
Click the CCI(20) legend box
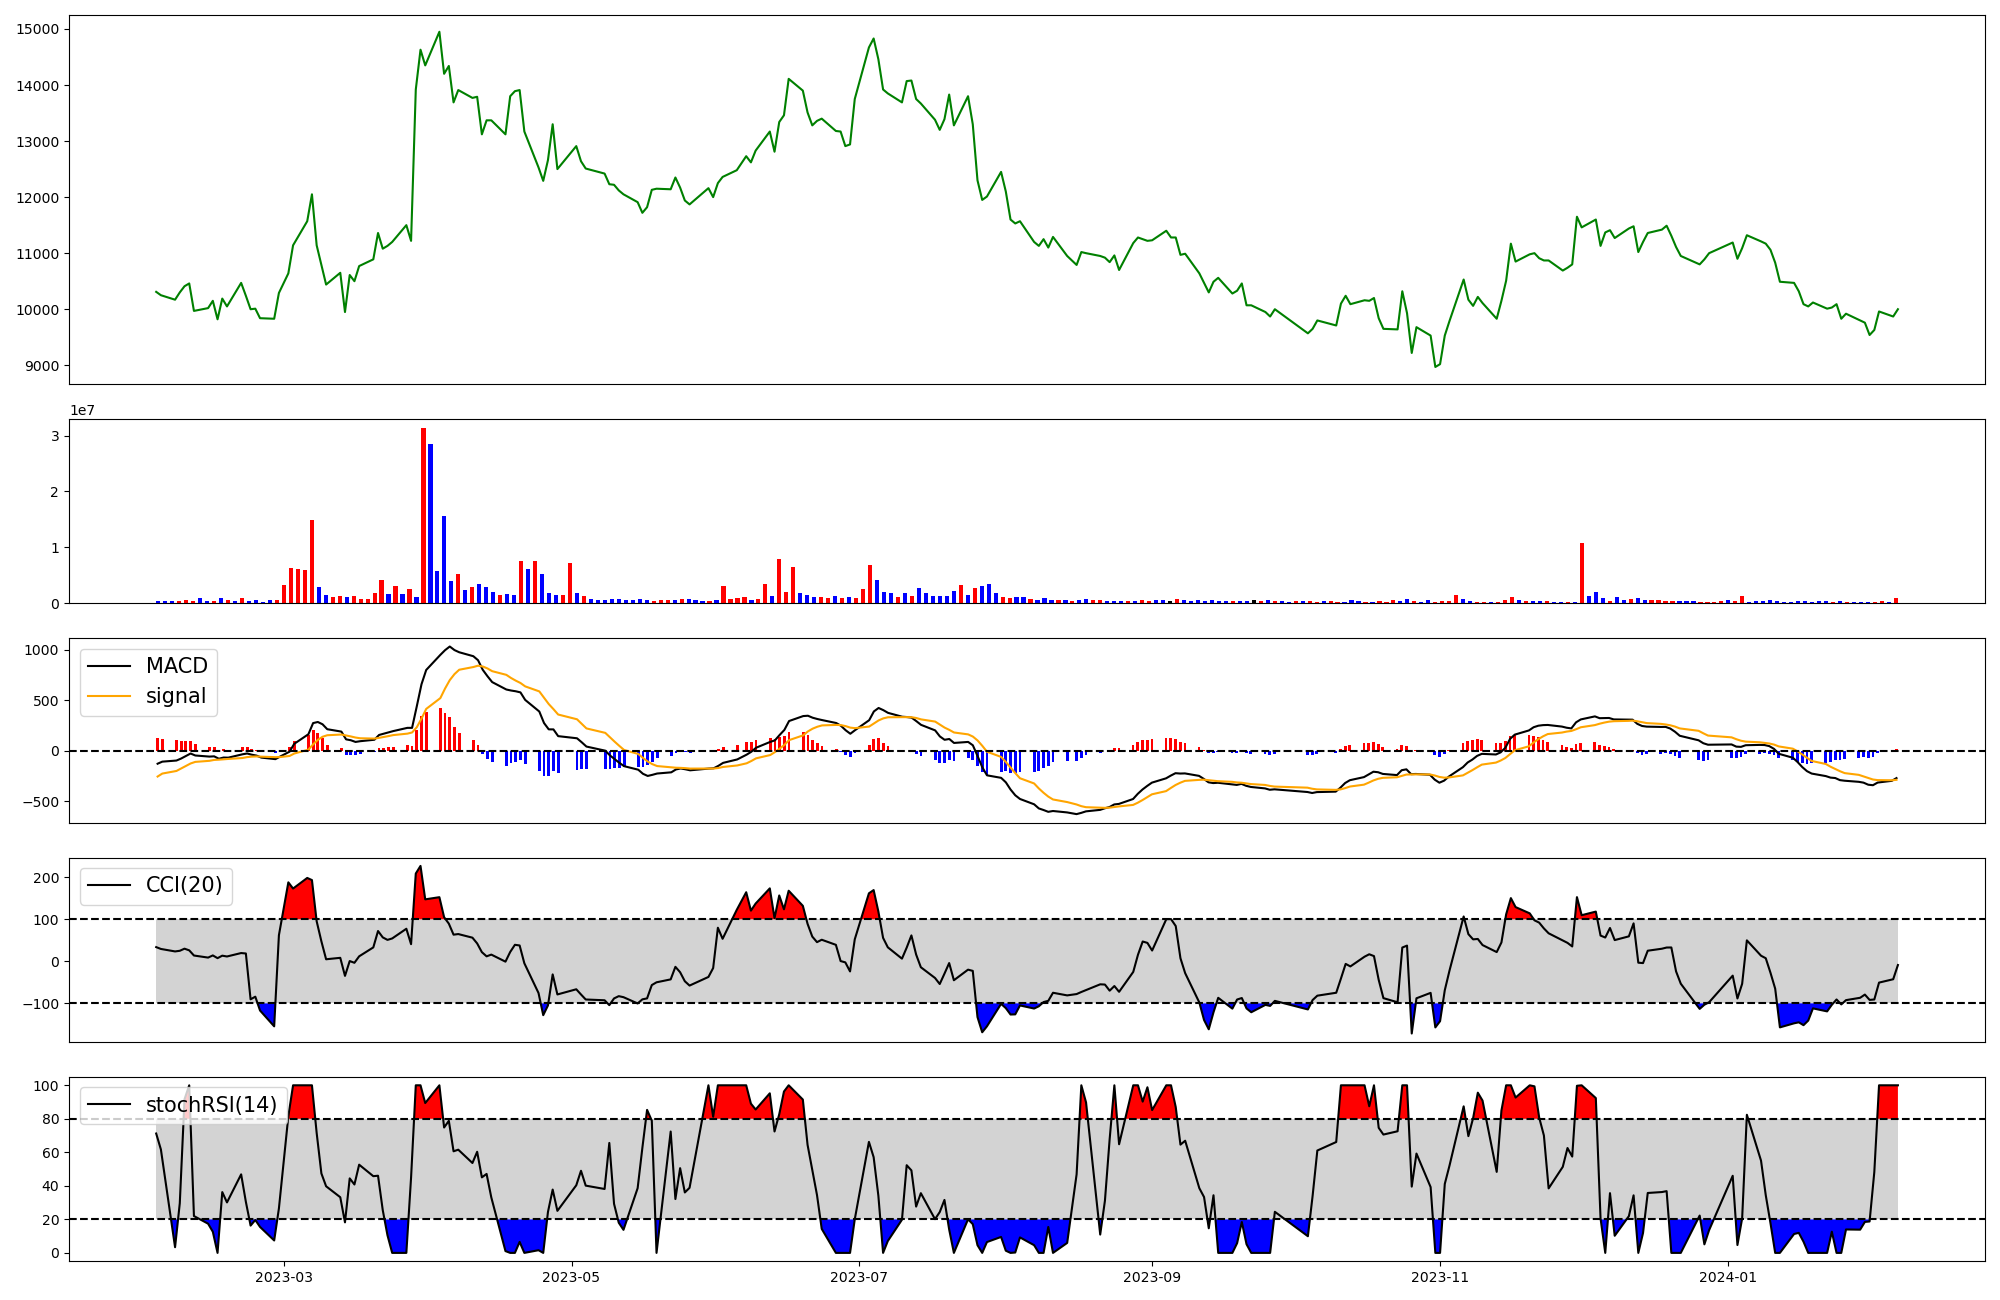click(157, 885)
